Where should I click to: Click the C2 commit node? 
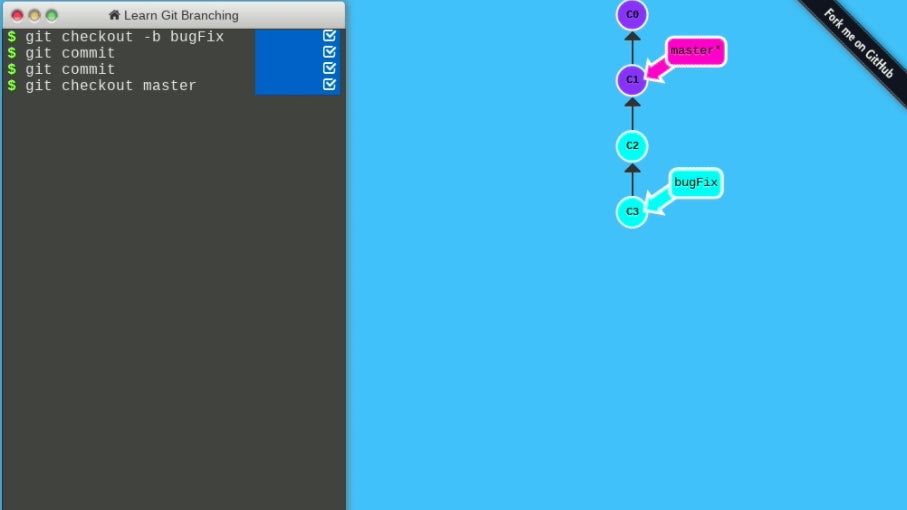click(x=632, y=146)
